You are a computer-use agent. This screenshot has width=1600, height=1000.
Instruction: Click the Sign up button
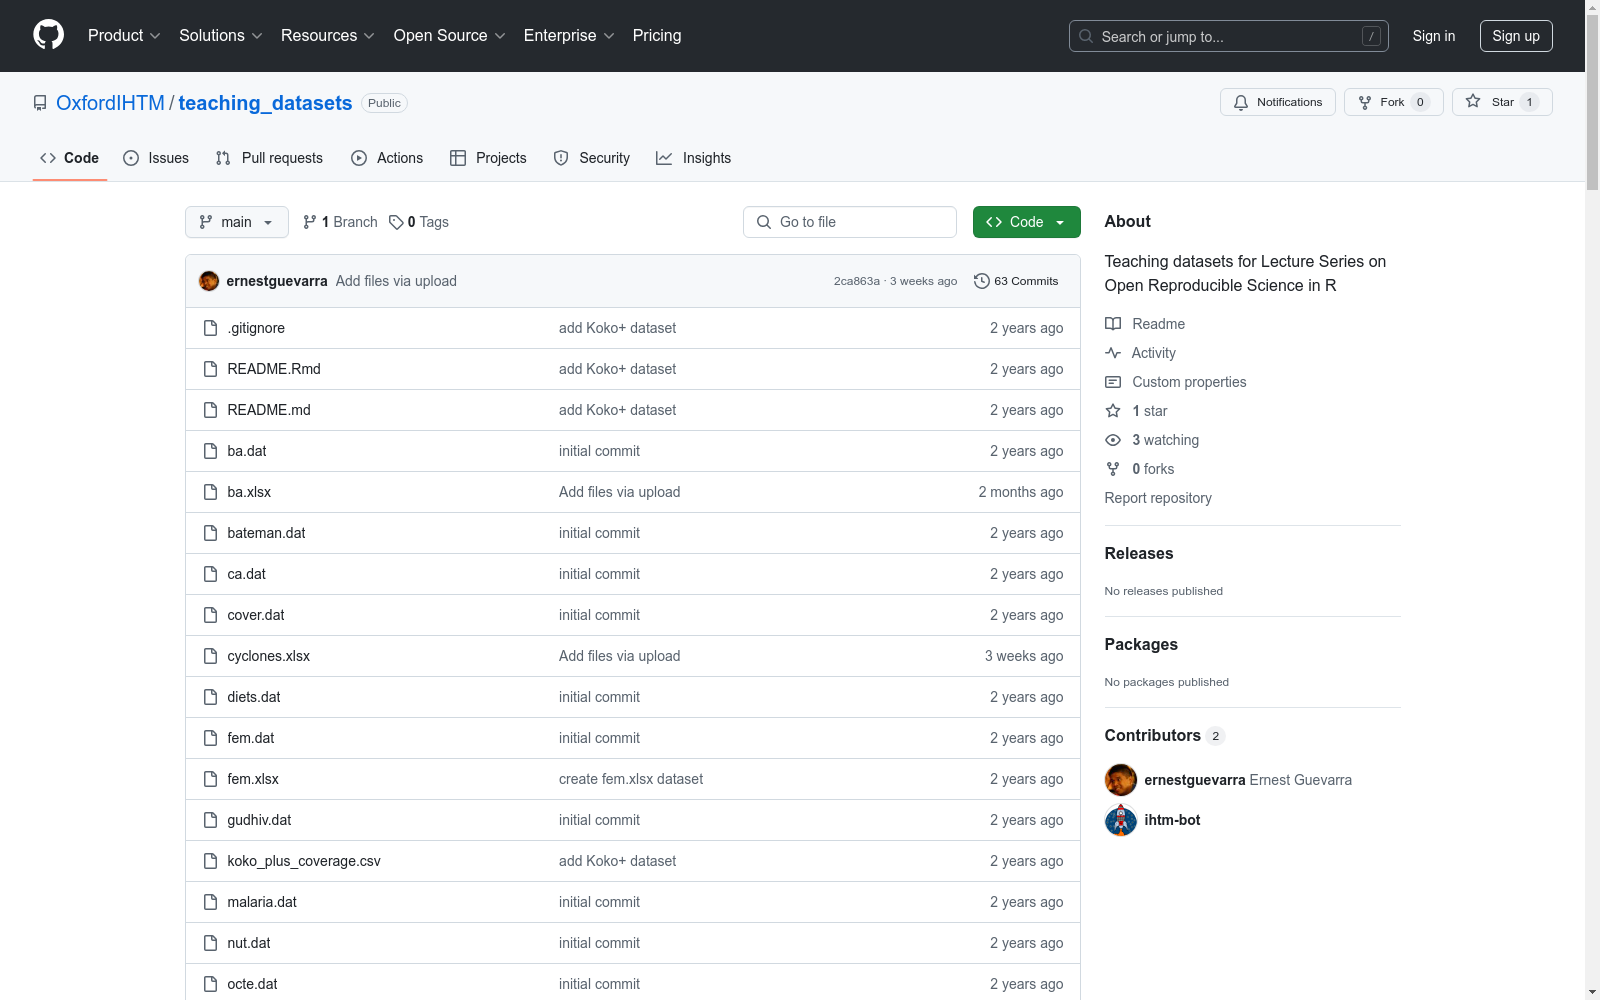click(1516, 36)
